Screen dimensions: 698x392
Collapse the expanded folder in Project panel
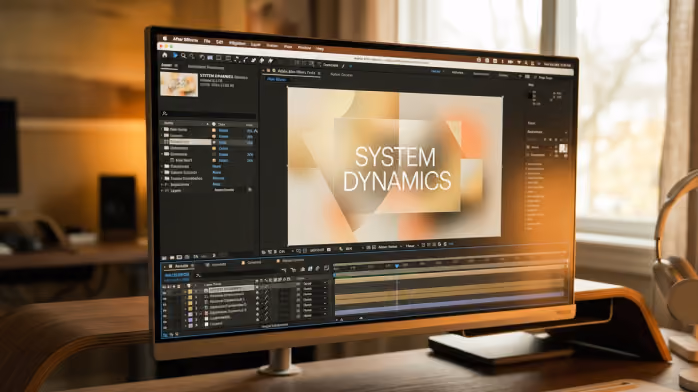162,154
